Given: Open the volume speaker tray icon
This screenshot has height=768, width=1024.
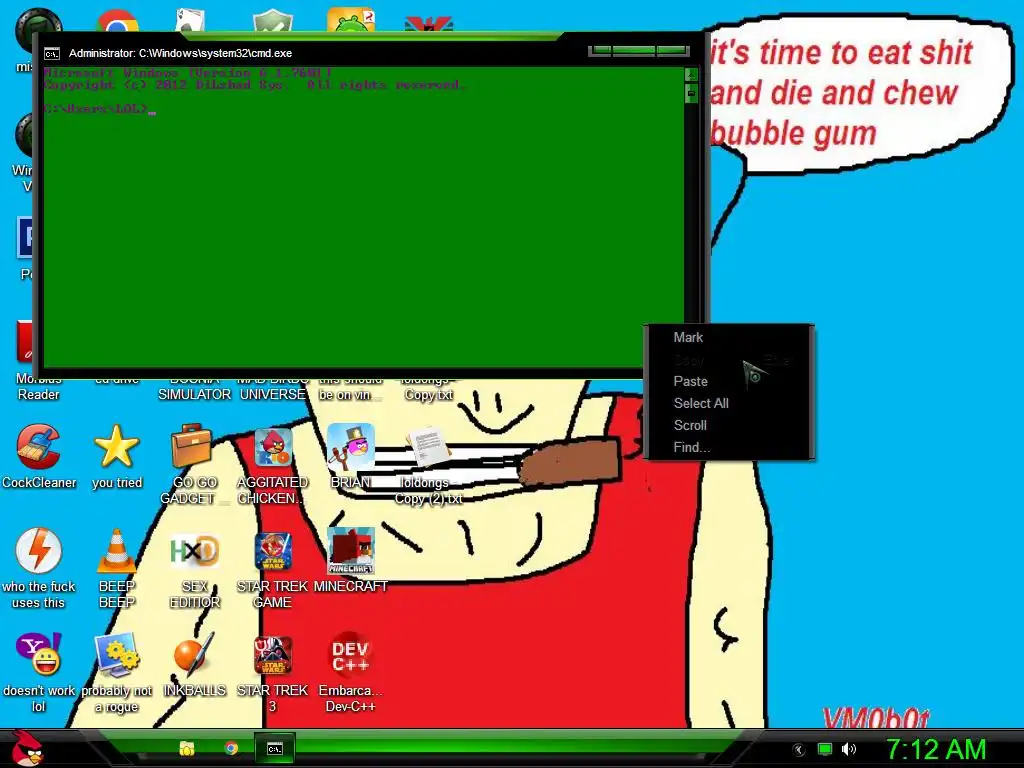Looking at the screenshot, I should [x=848, y=749].
